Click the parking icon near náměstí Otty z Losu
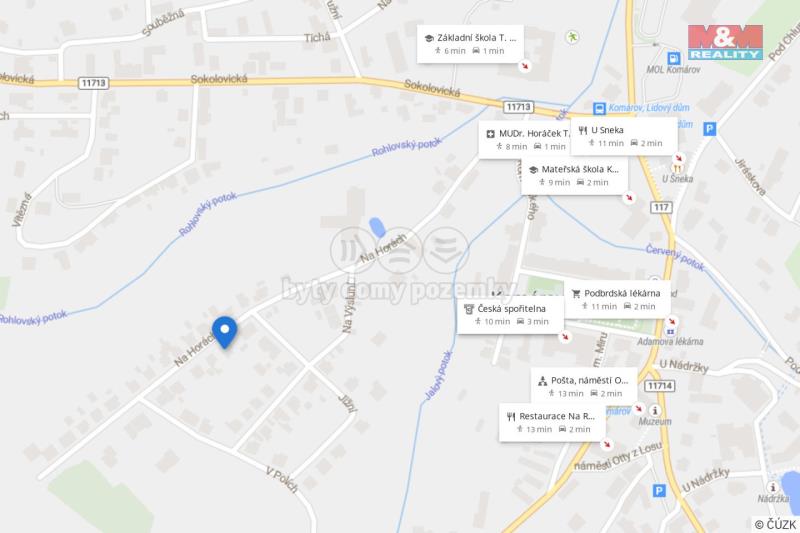Viewport: 800px width, 533px height. pos(659,491)
